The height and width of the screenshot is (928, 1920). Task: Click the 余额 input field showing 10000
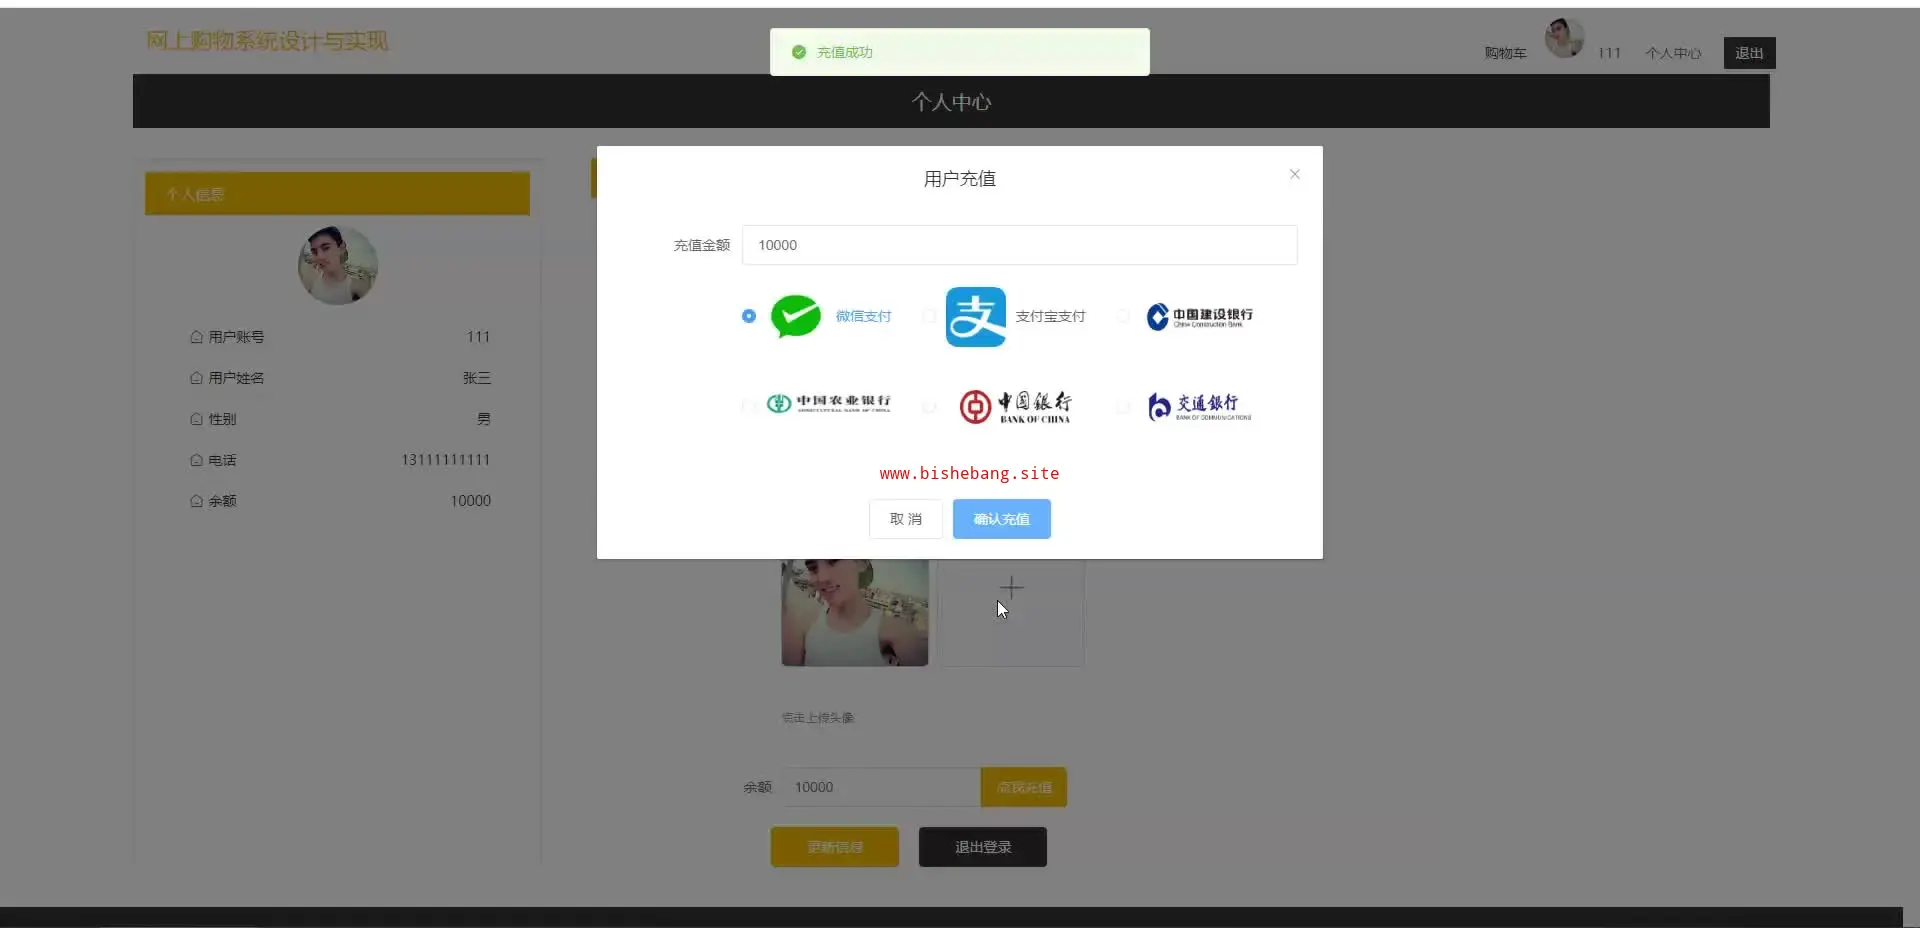pyautogui.click(x=881, y=787)
